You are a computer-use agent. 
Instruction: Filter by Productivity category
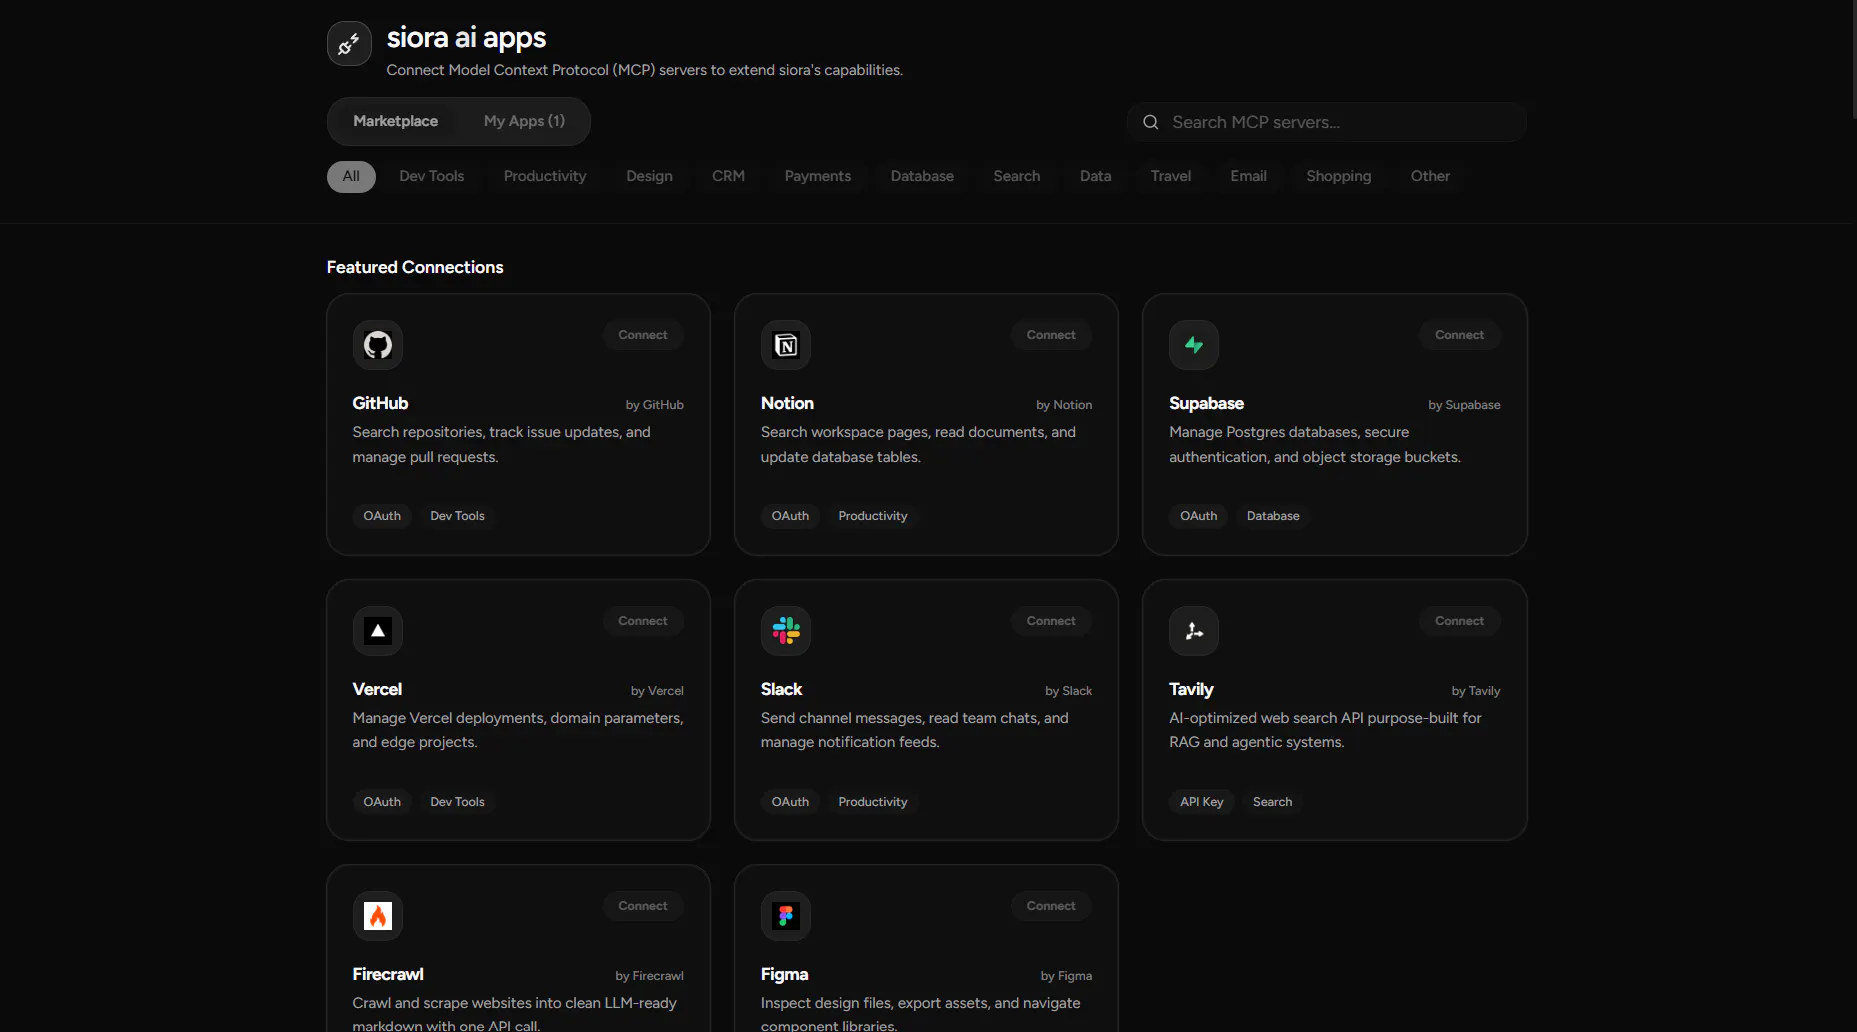pyautogui.click(x=545, y=176)
